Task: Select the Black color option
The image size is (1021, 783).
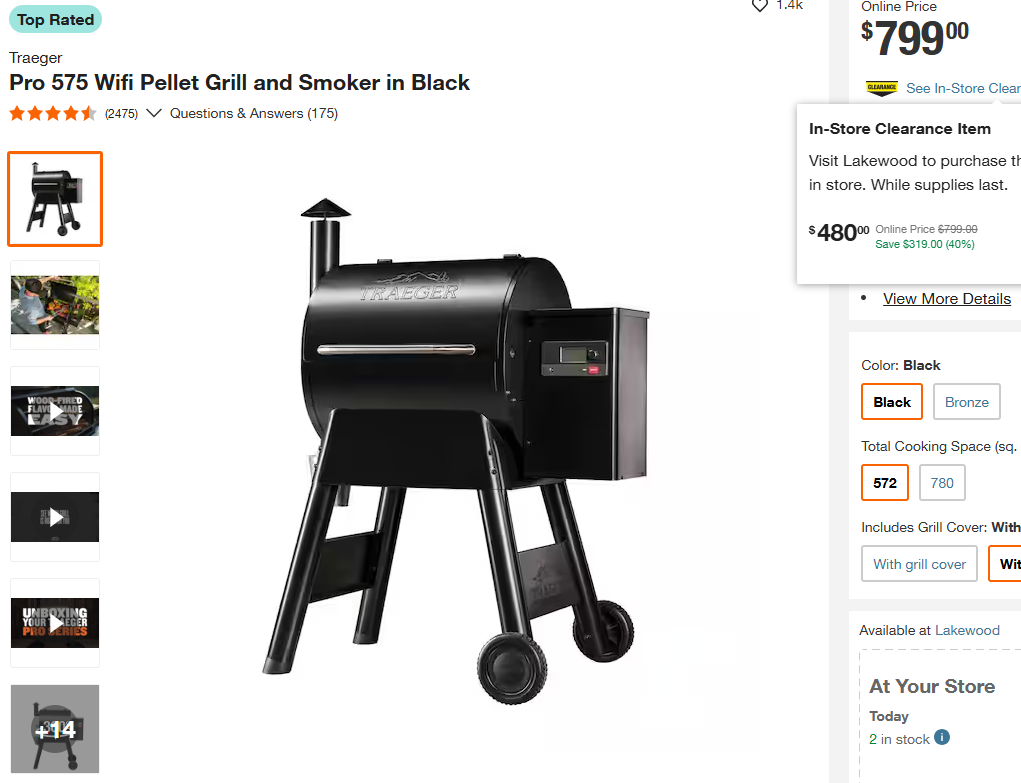Action: [892, 402]
